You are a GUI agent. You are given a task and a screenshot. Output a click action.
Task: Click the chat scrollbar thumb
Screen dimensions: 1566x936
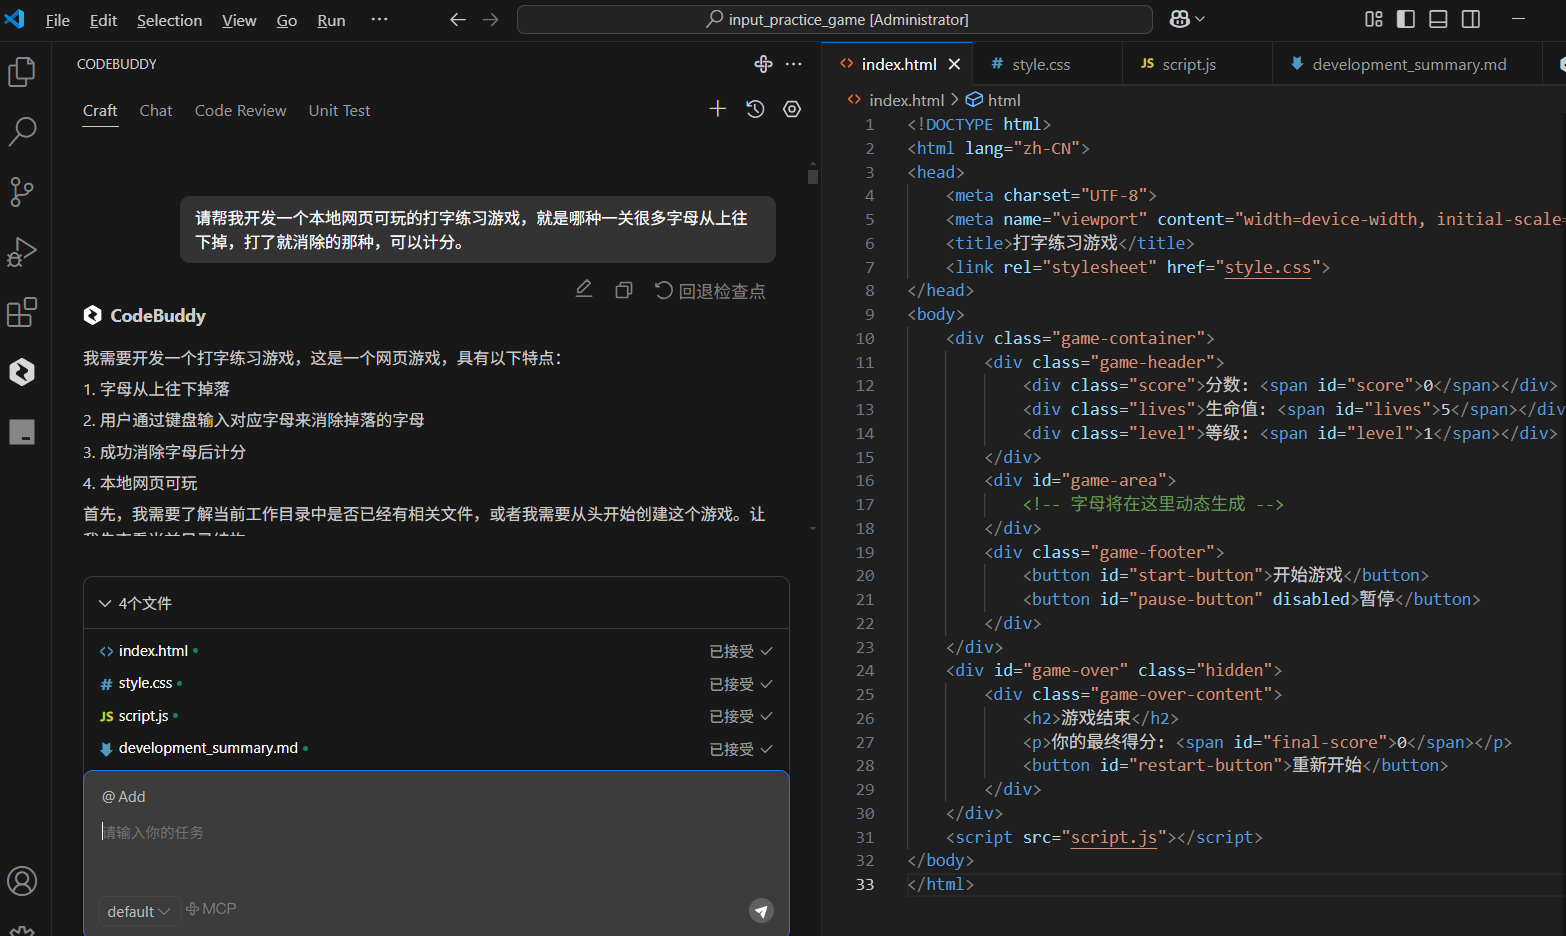tap(813, 176)
